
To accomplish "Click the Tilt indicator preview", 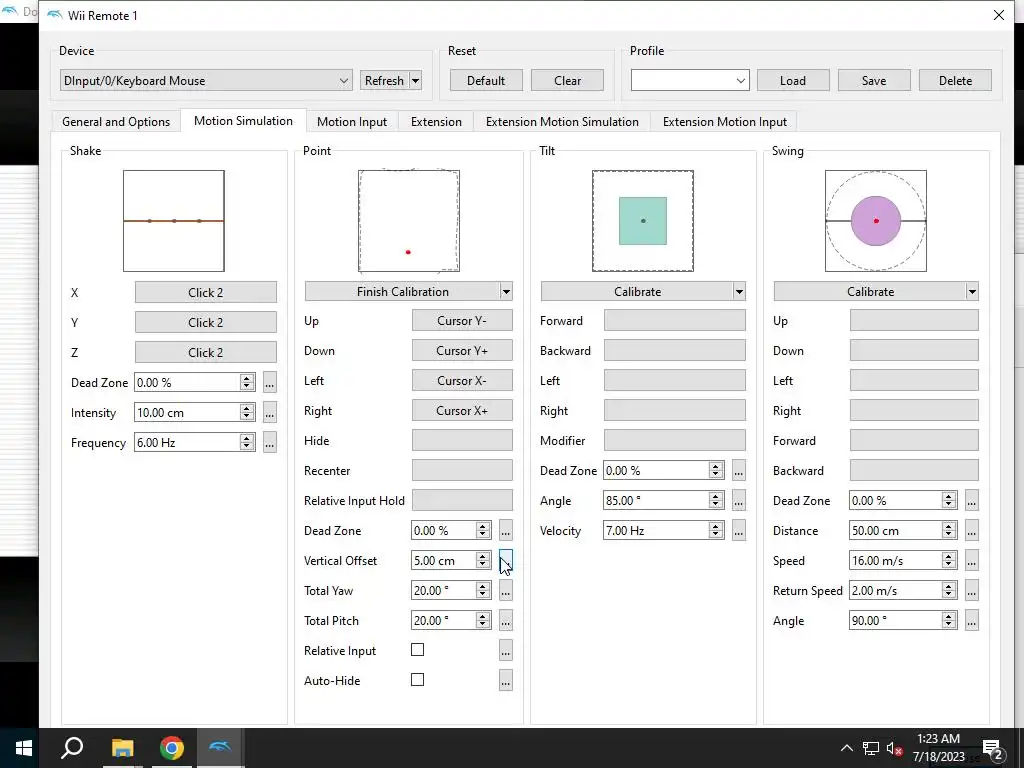I will (x=643, y=221).
